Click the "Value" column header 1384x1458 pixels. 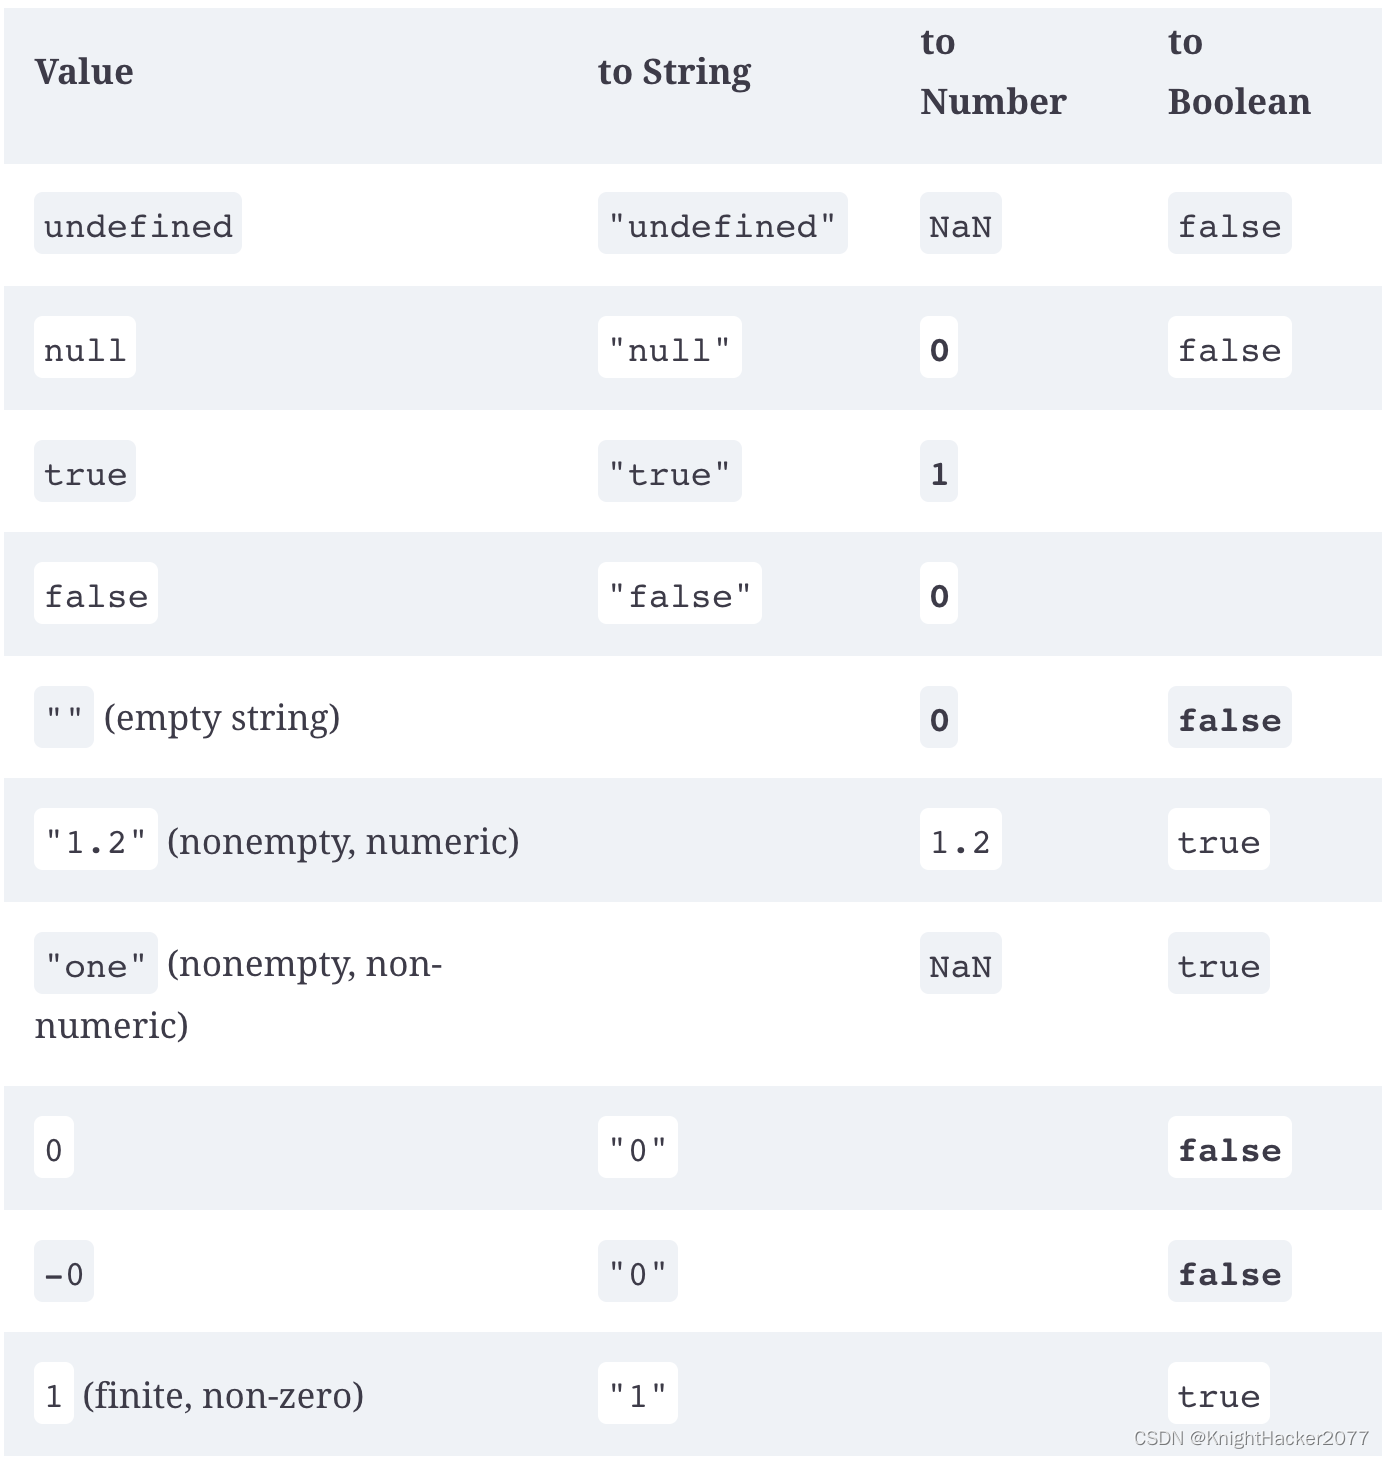click(84, 72)
